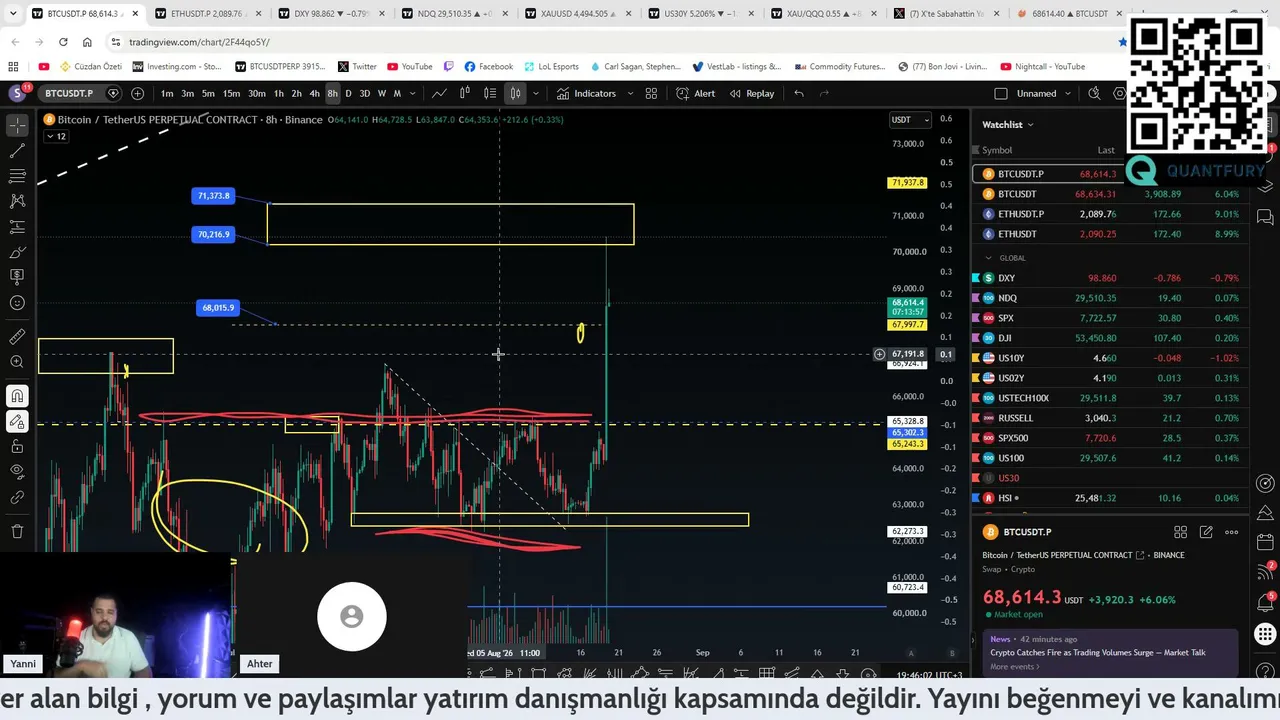Open the details panel three-dot menu
The image size is (1280, 720).
pos(1232,532)
